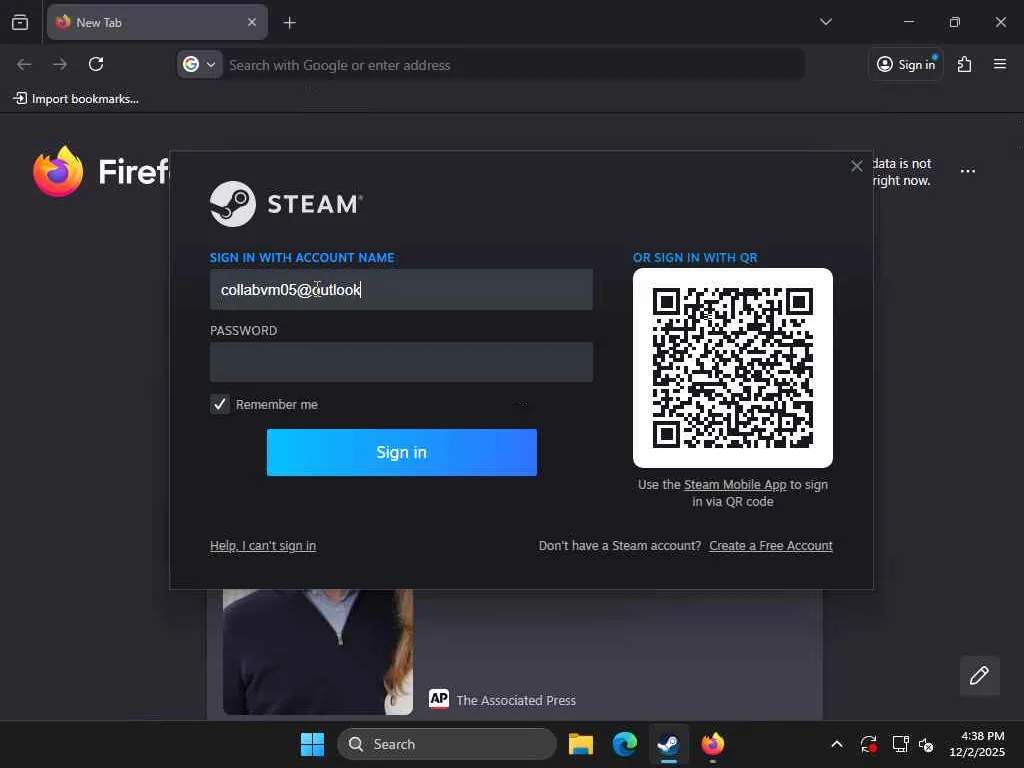1024x768 pixels.
Task: Click the pencil customize new tab button
Action: tap(979, 675)
